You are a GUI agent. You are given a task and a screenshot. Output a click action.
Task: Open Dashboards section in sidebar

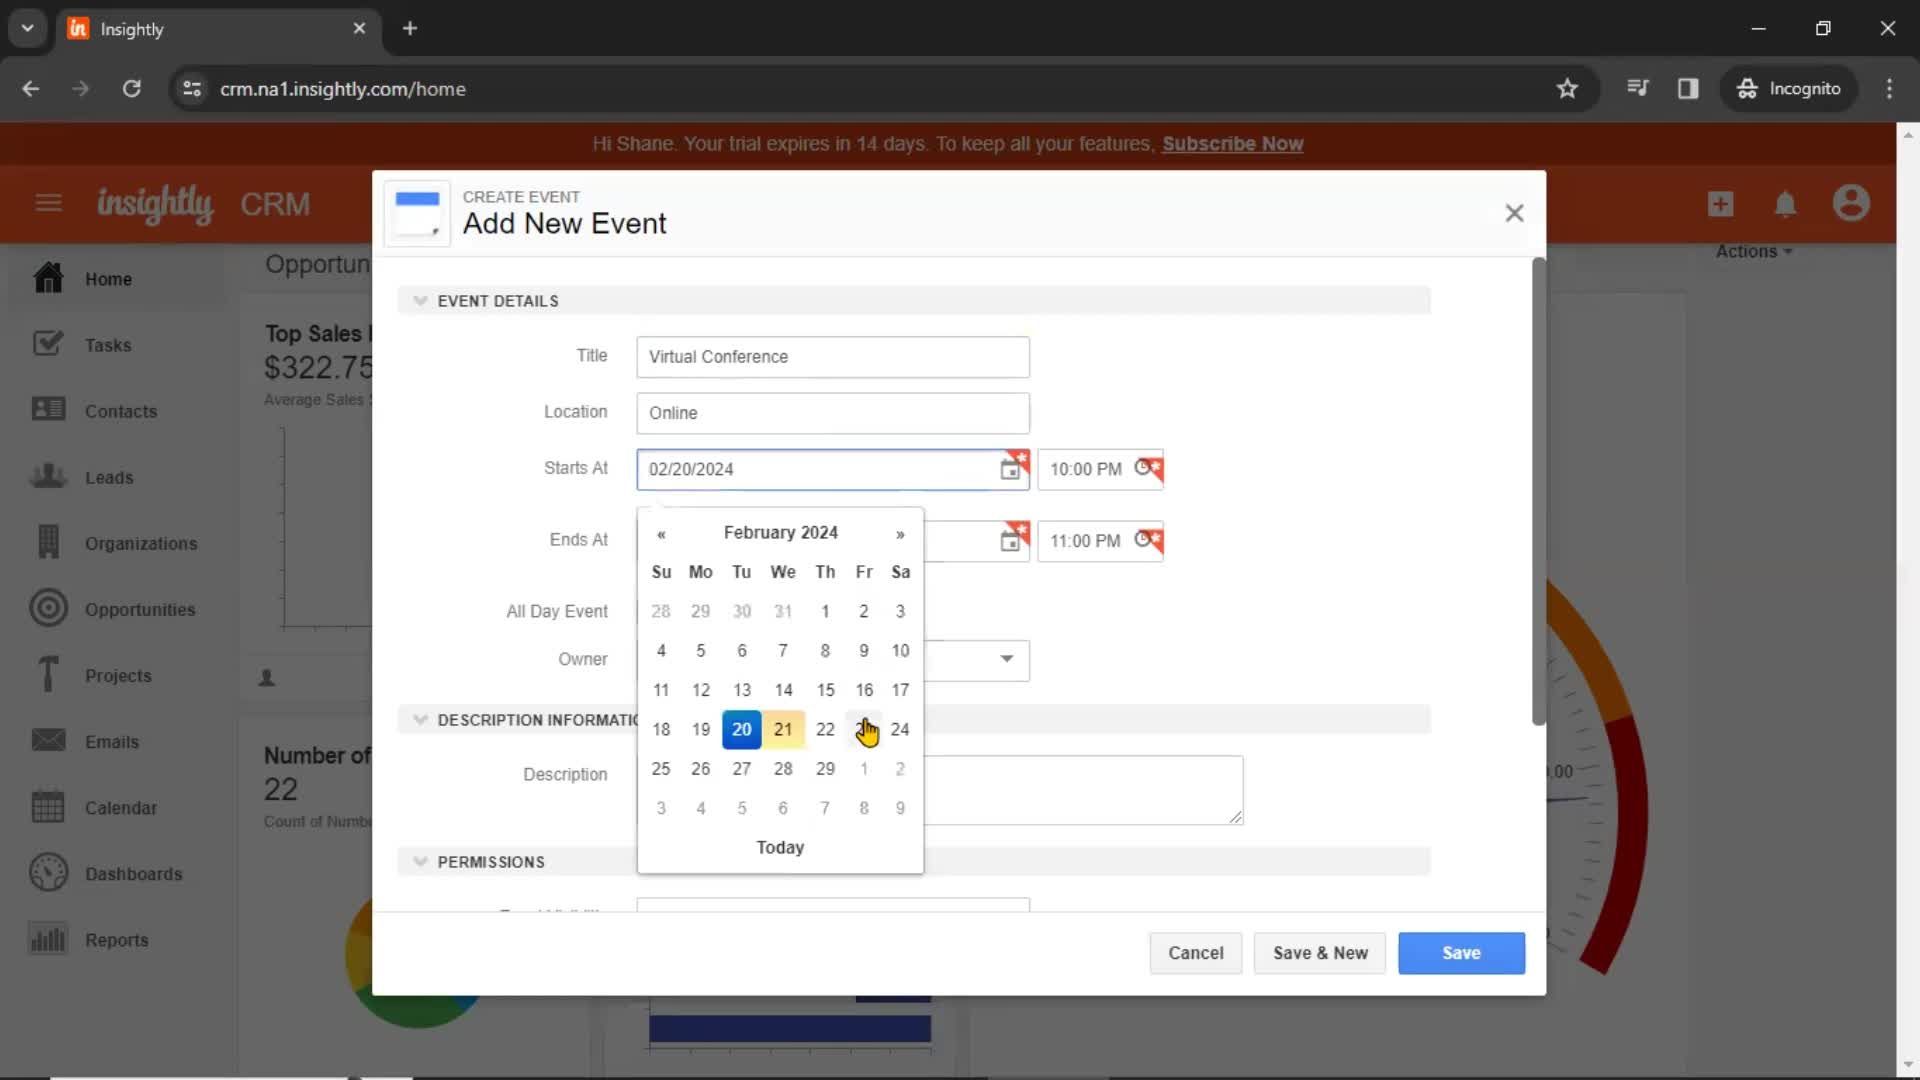coord(133,873)
